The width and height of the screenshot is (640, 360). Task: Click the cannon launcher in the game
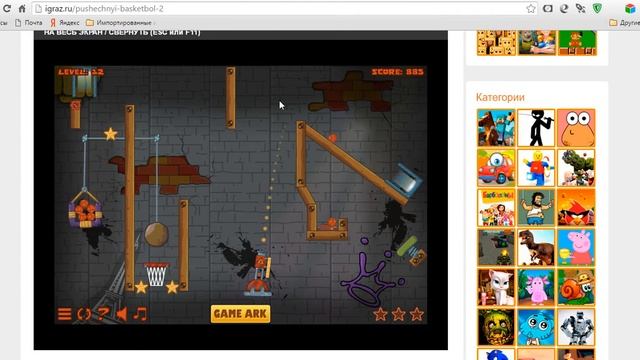pyautogui.click(x=258, y=275)
